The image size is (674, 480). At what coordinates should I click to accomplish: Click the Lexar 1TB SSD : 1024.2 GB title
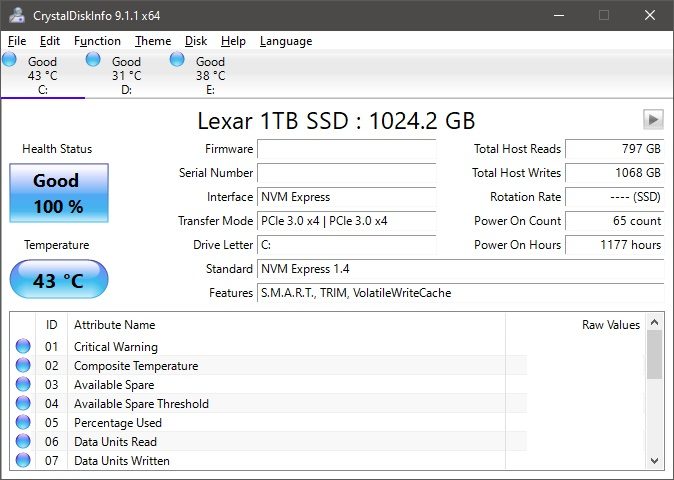pos(336,121)
